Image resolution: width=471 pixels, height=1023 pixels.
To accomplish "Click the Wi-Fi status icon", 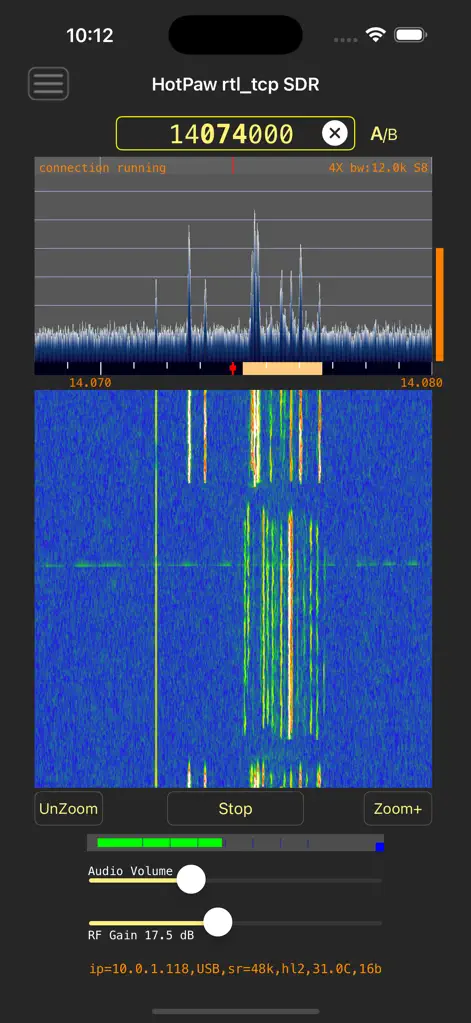I will [376, 35].
